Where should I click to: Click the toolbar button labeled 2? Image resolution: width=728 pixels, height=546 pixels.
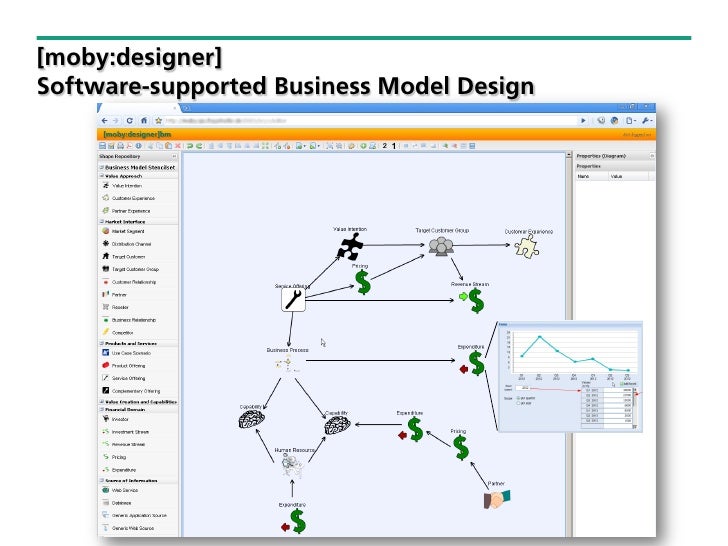(384, 146)
